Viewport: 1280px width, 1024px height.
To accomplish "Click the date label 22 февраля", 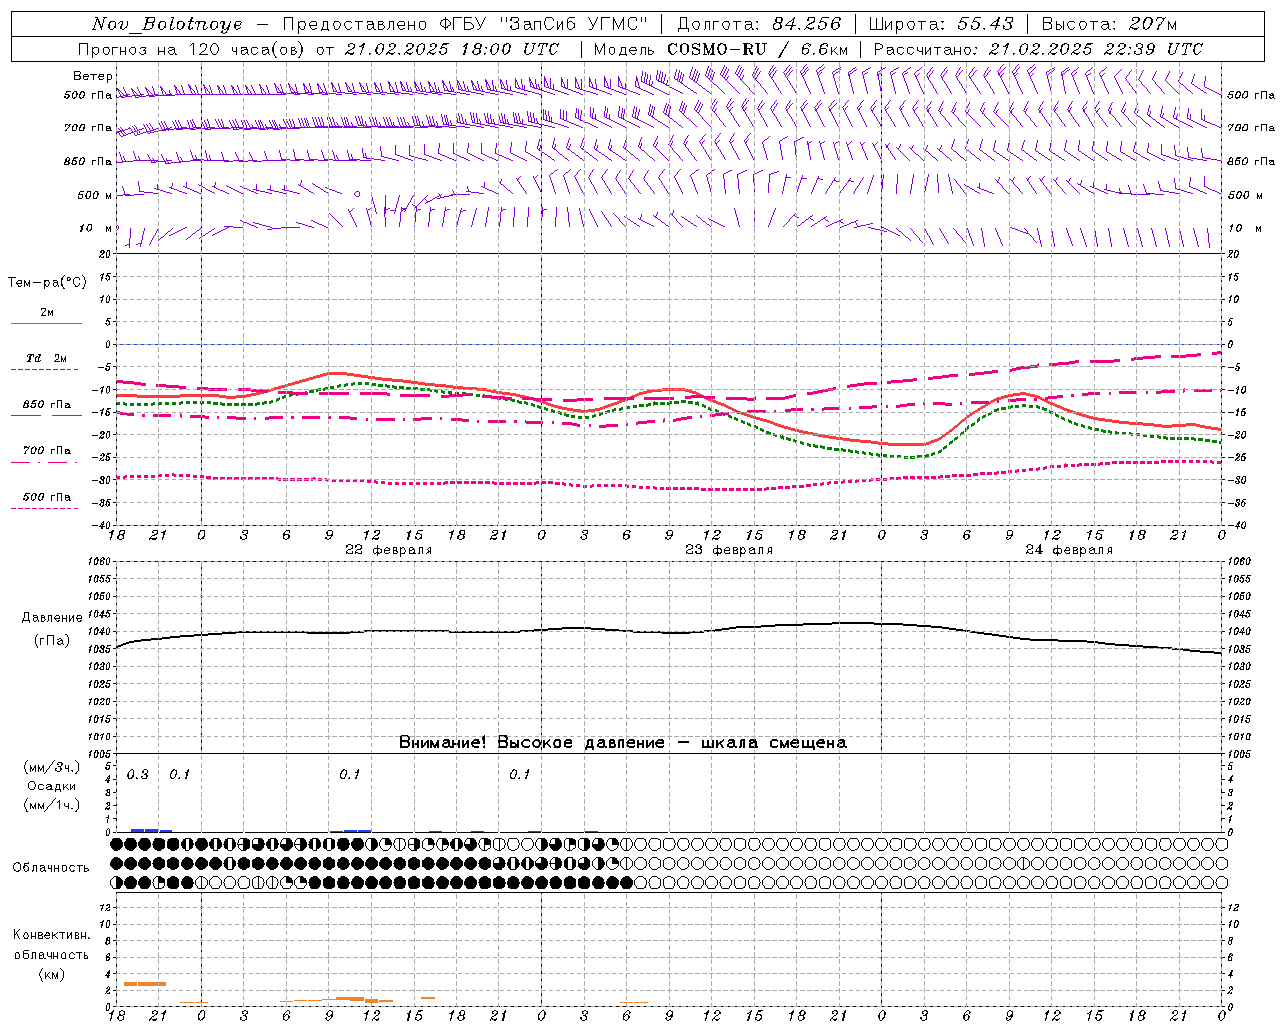I will [x=389, y=550].
